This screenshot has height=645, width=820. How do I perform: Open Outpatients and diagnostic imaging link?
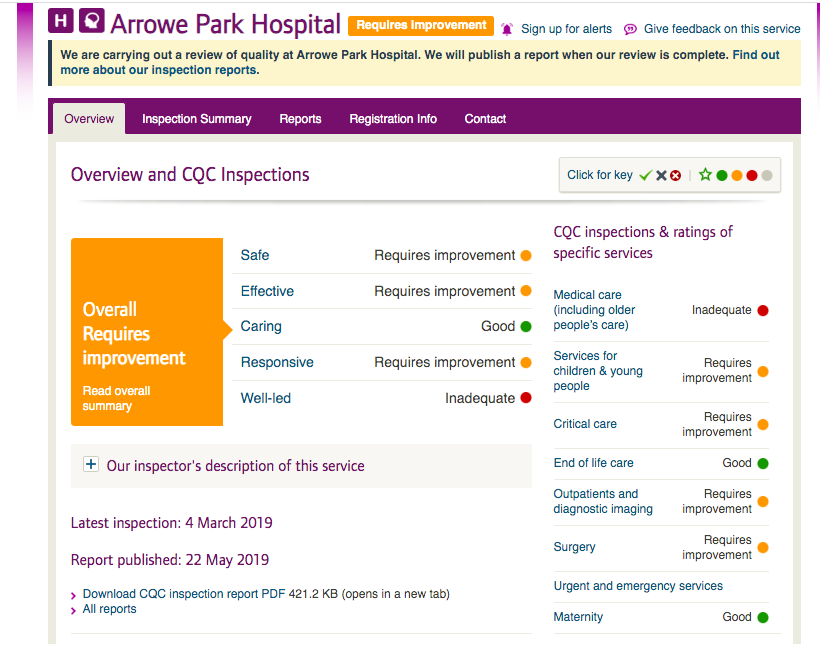(603, 501)
